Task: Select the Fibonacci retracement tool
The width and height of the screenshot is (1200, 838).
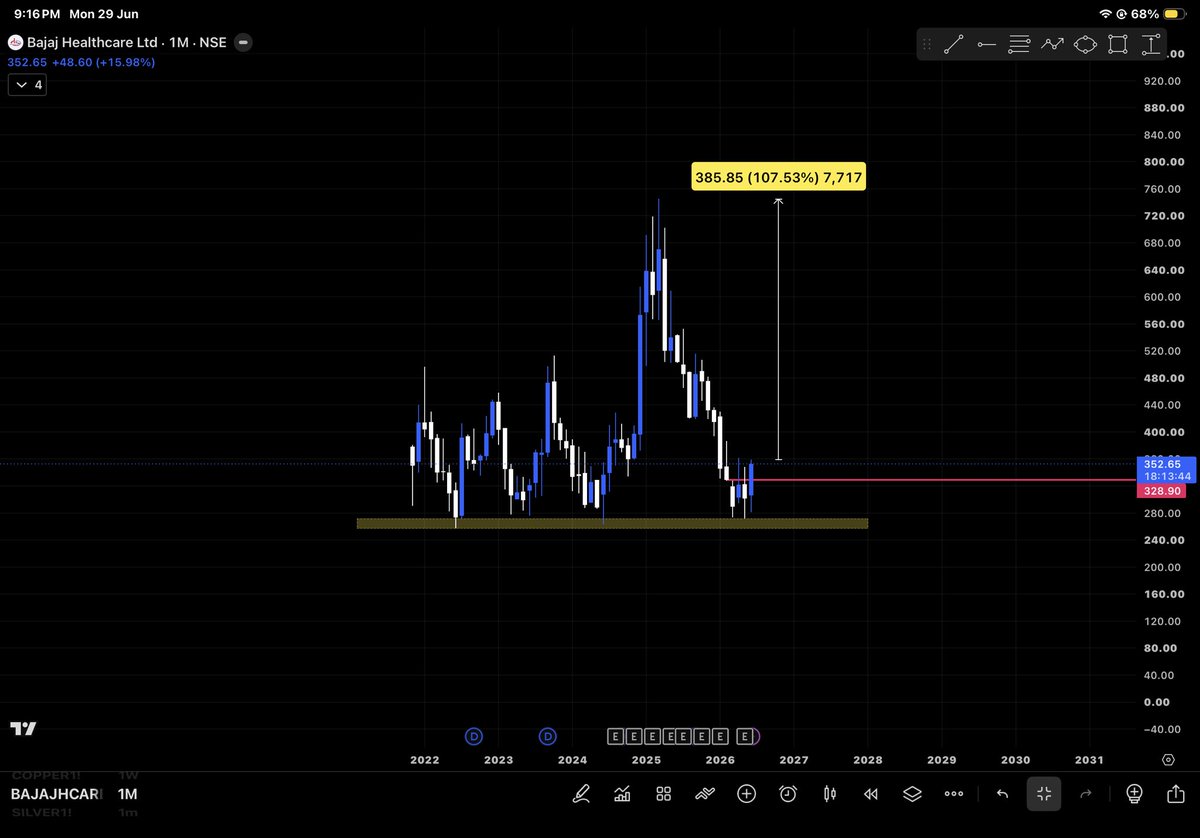Action: [x=1019, y=44]
